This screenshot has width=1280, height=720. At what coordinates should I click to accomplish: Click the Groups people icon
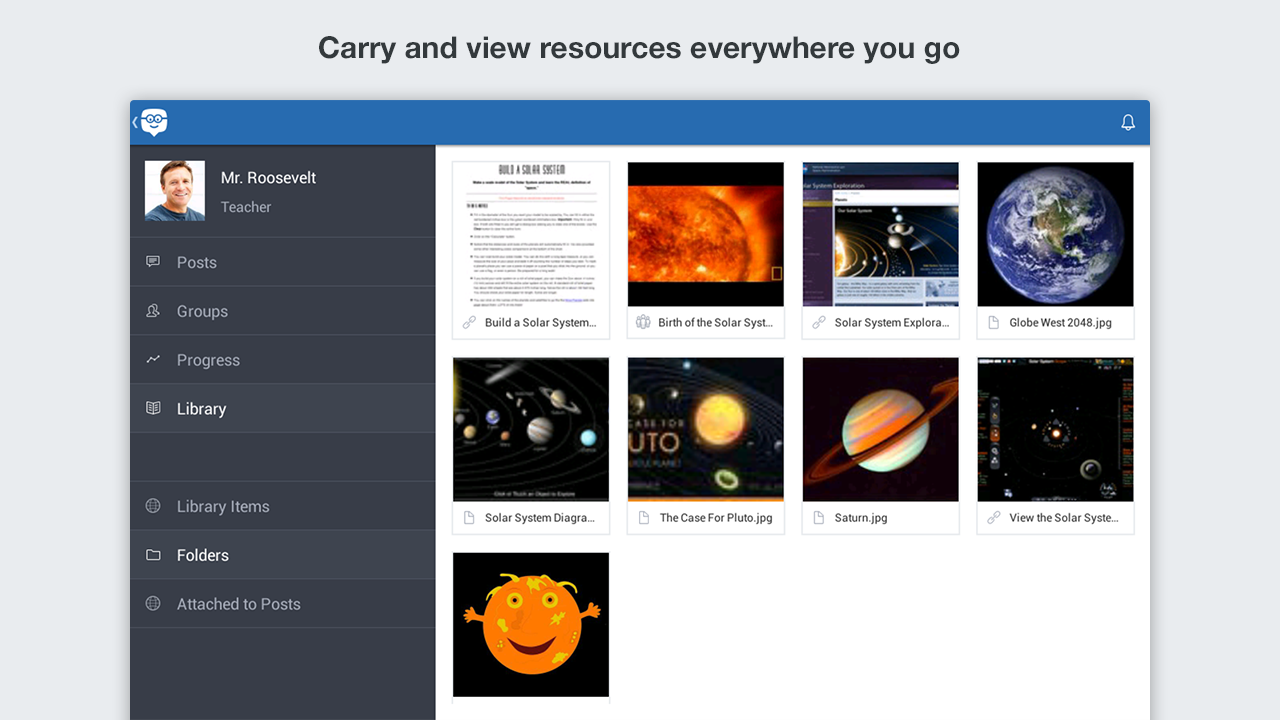click(x=152, y=310)
